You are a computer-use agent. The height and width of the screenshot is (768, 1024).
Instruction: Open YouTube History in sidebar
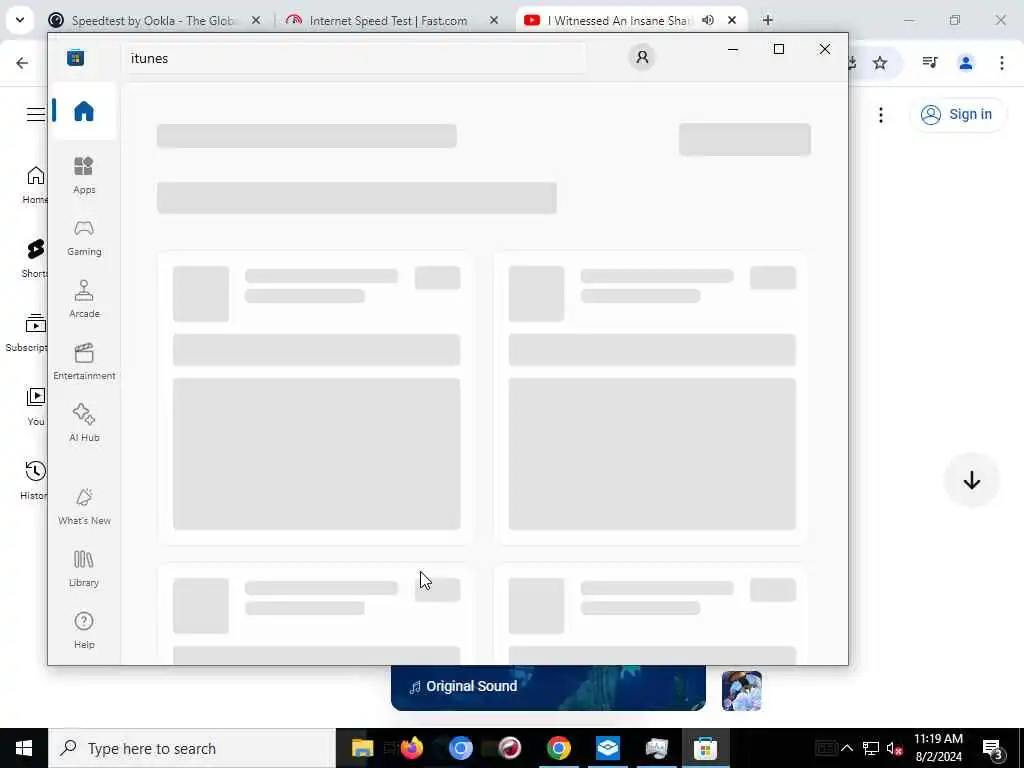[35, 481]
